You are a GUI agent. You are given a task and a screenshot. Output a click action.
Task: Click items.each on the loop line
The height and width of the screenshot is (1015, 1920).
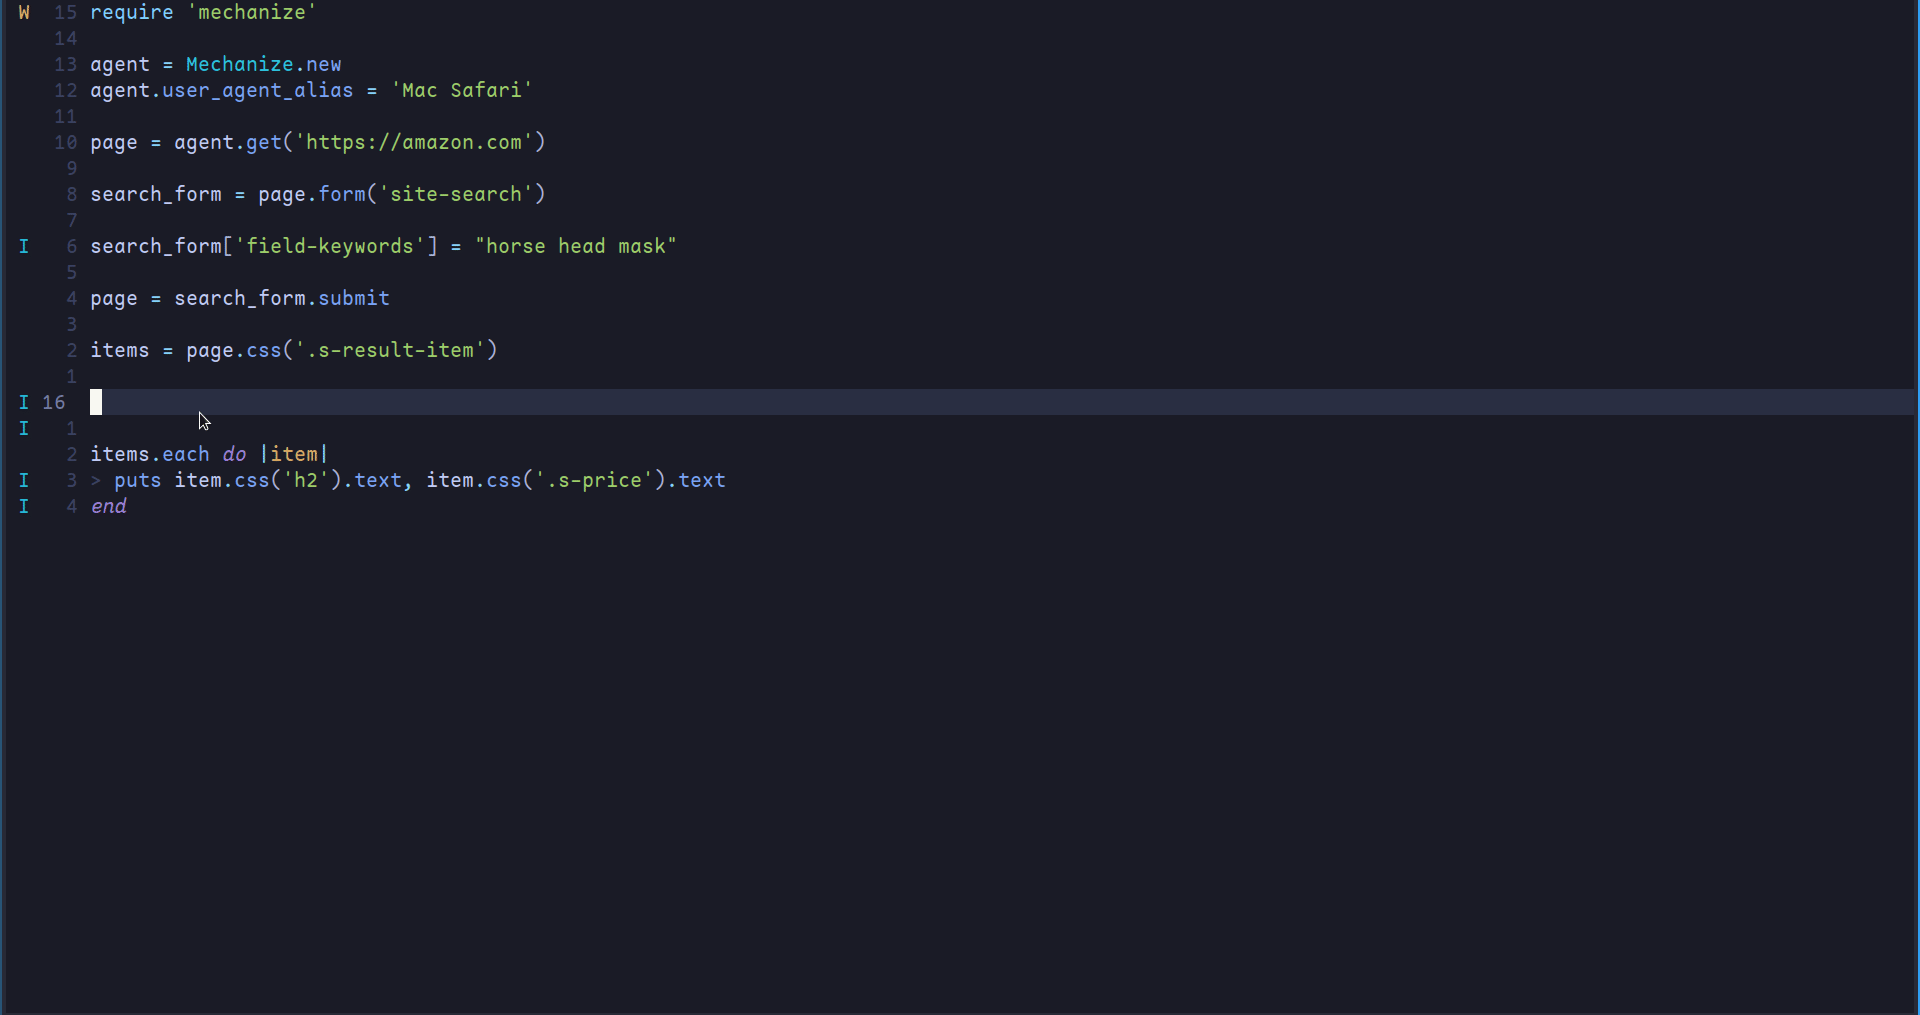[150, 454]
